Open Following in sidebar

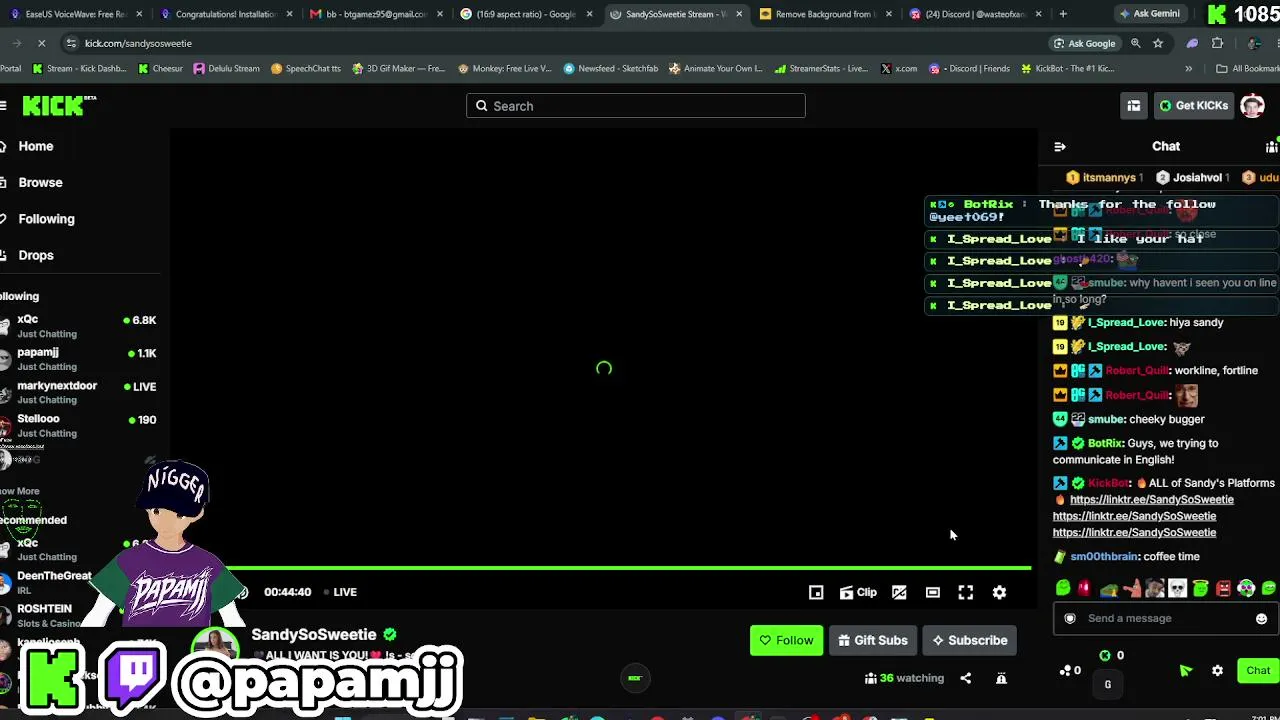46,219
